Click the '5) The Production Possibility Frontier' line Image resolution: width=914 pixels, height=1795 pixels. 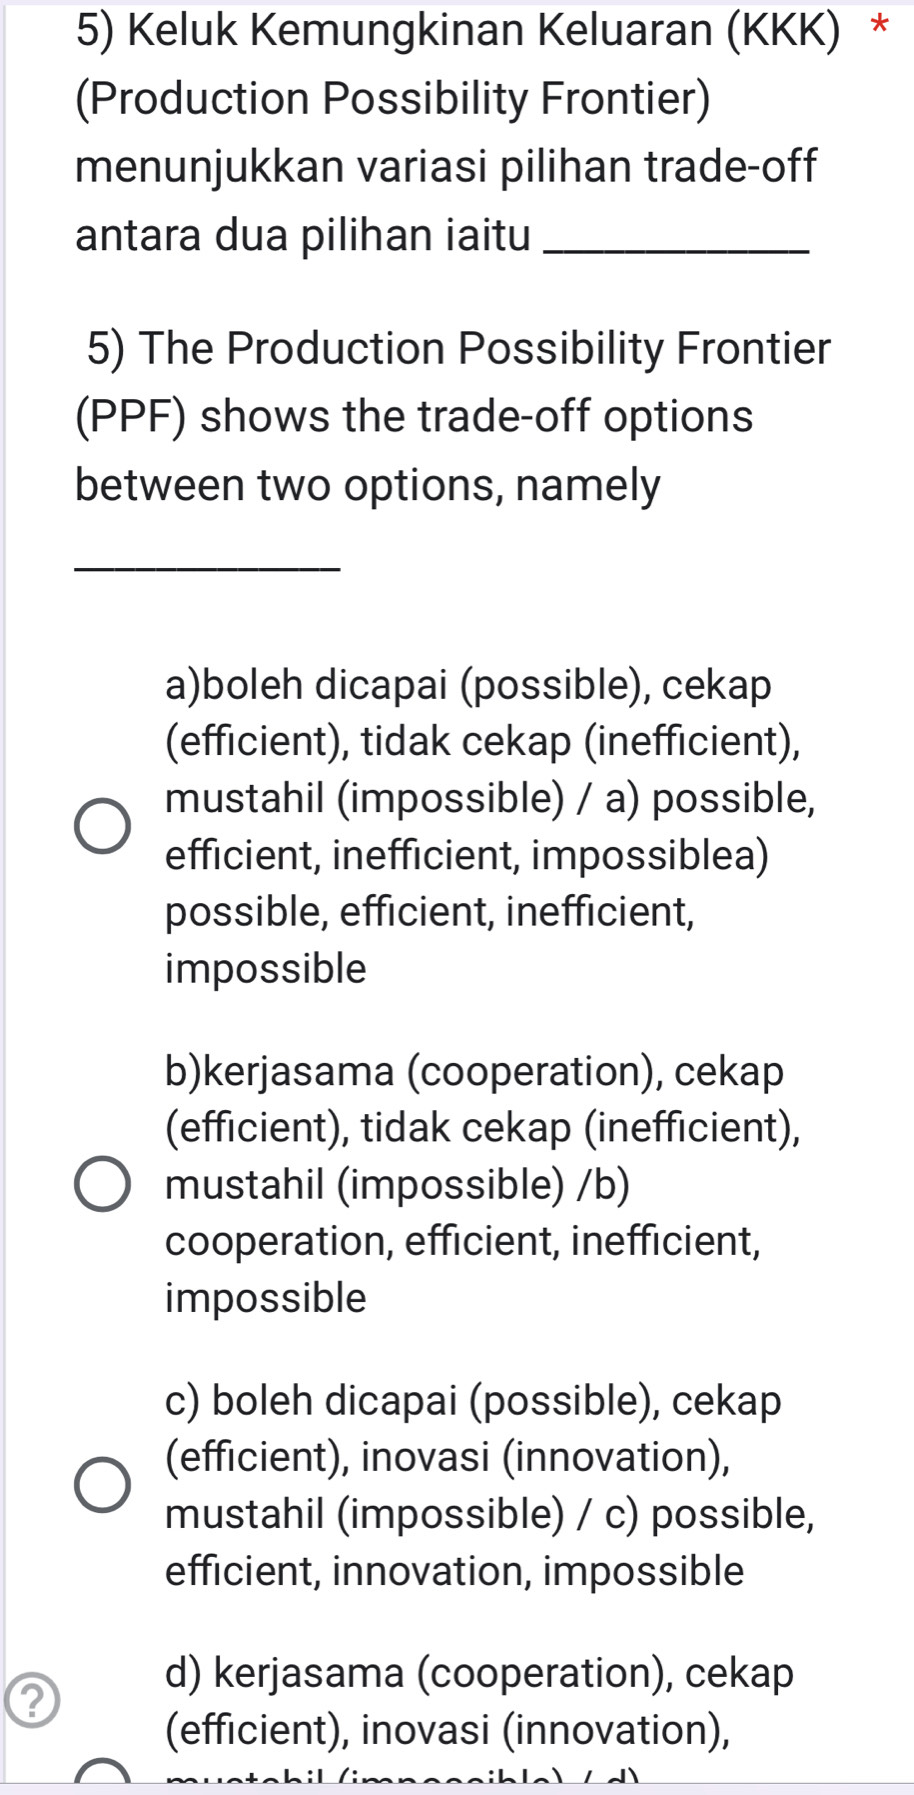458,349
